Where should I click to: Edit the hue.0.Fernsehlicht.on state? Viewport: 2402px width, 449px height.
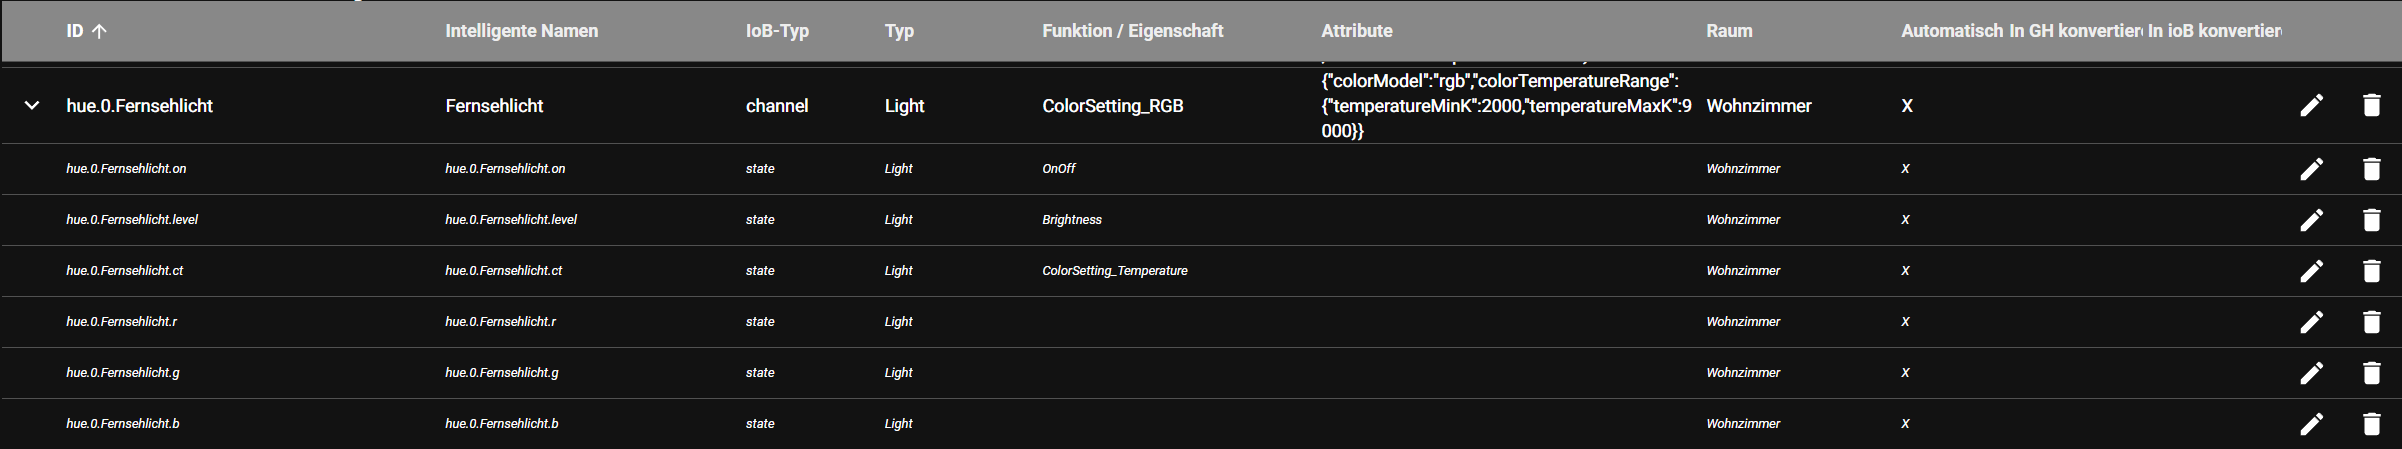[x=2311, y=169]
